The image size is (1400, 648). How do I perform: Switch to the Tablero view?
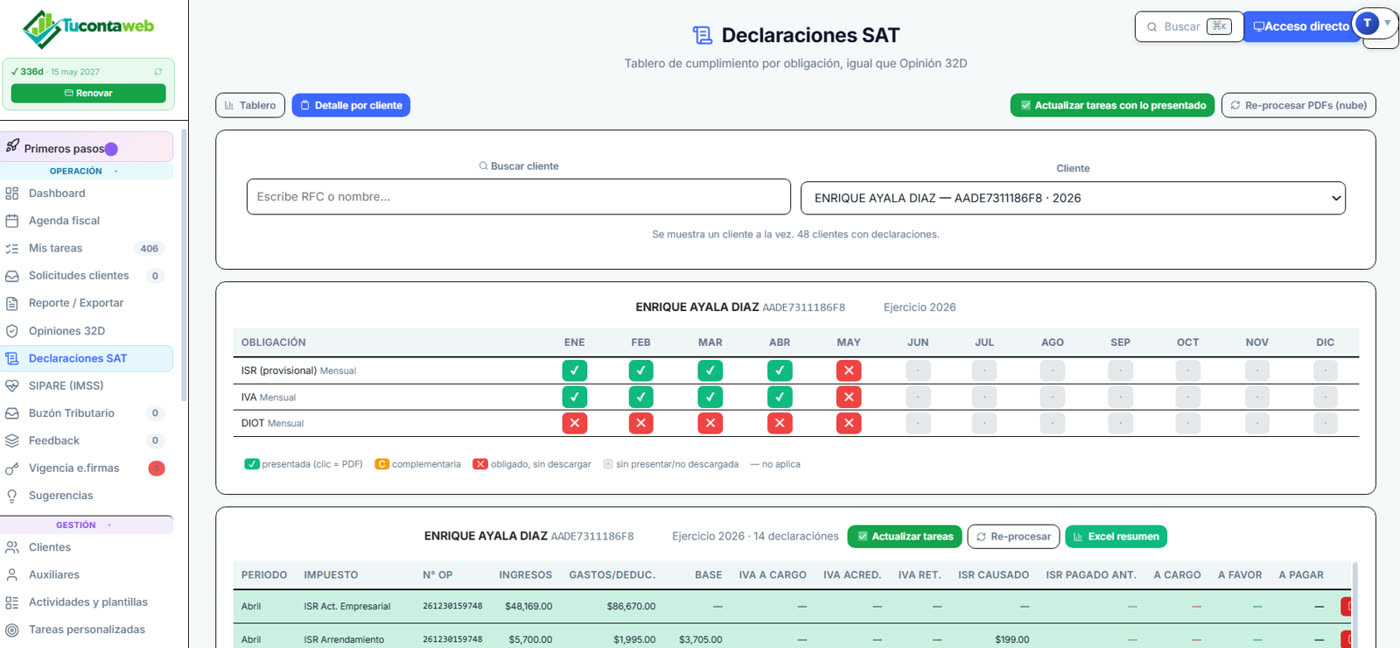coord(250,105)
